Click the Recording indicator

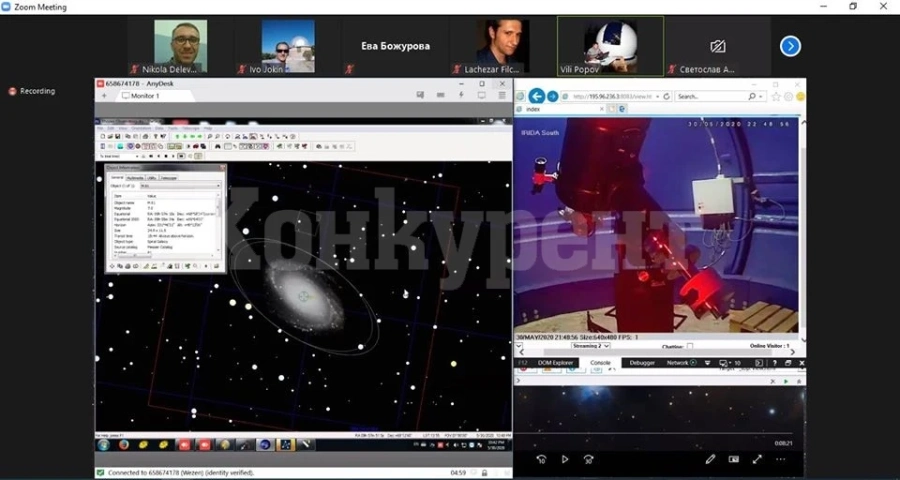coord(32,91)
